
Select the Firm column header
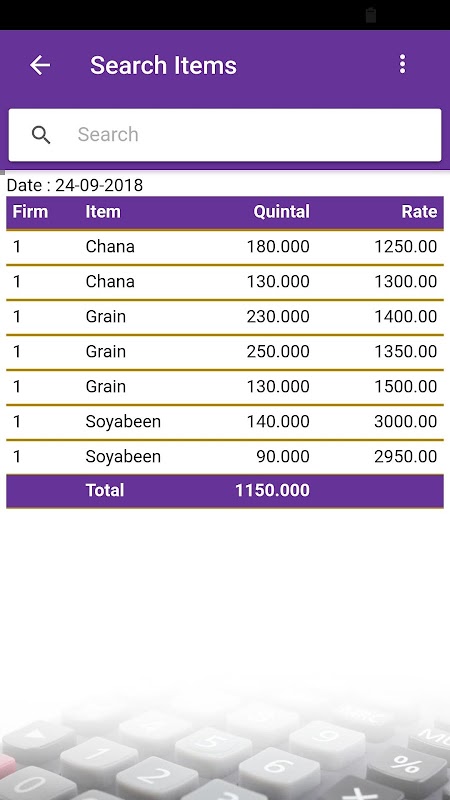point(30,212)
